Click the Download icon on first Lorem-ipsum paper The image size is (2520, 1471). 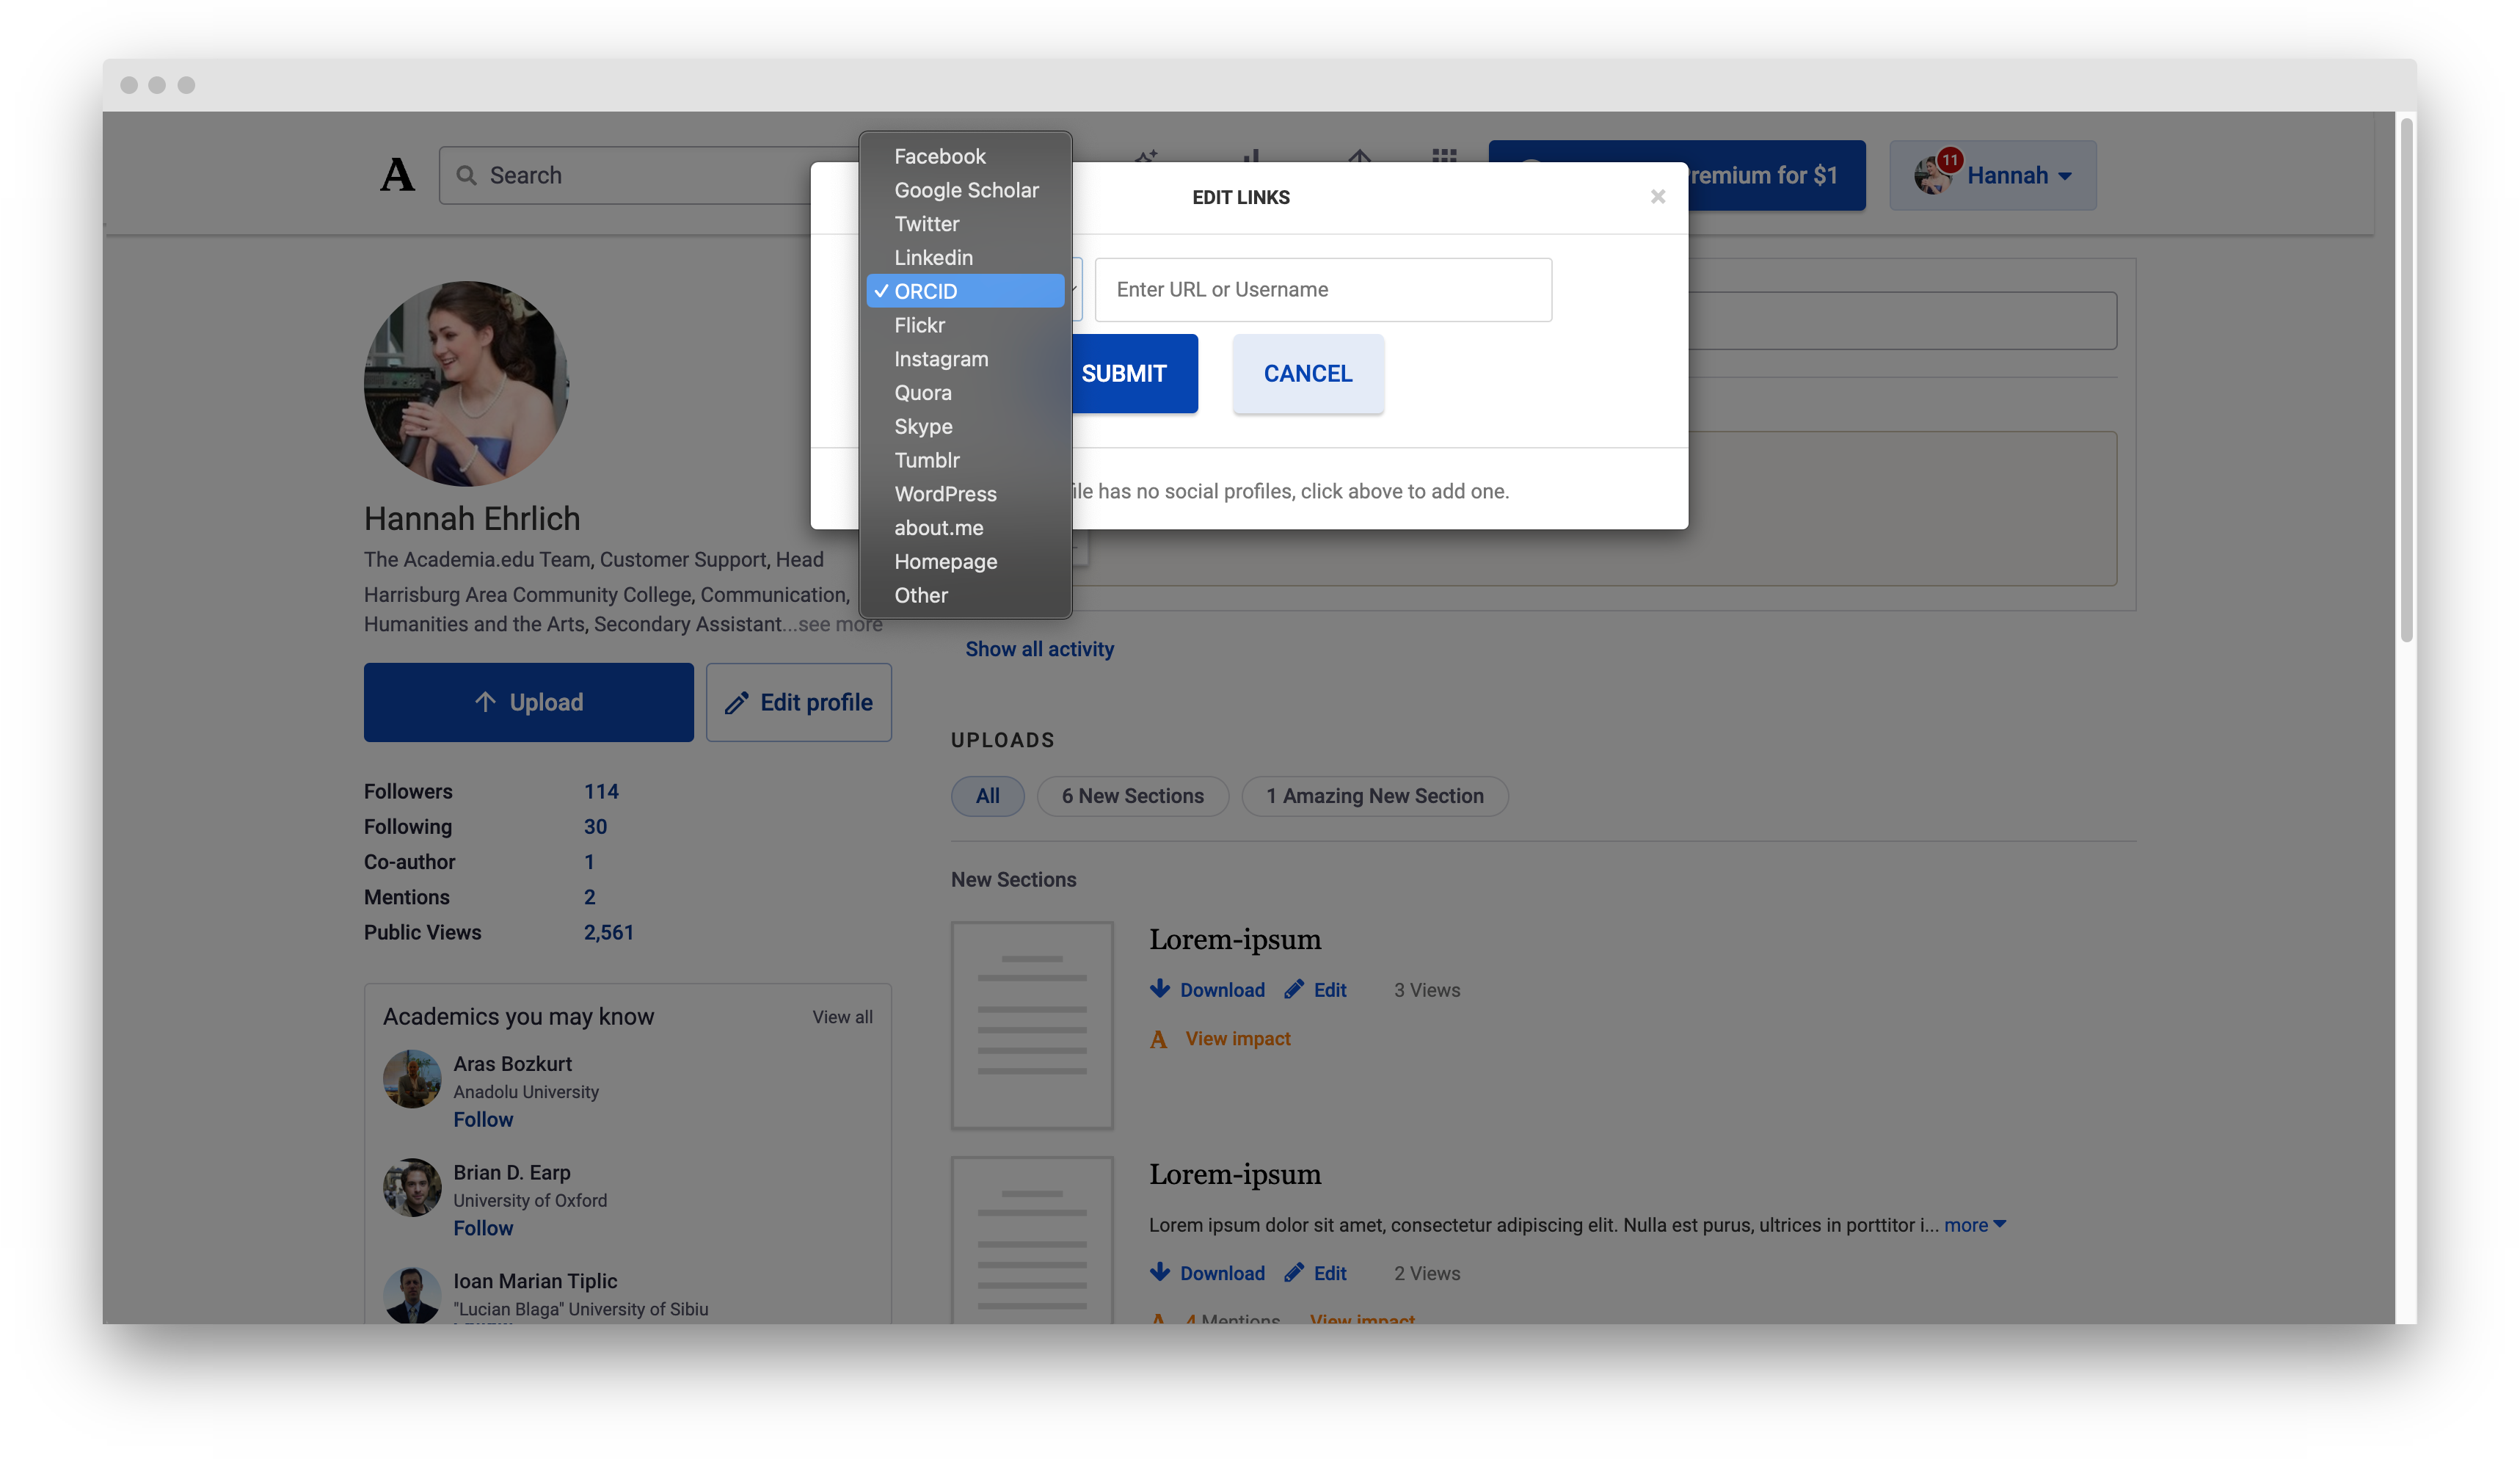[1160, 989]
